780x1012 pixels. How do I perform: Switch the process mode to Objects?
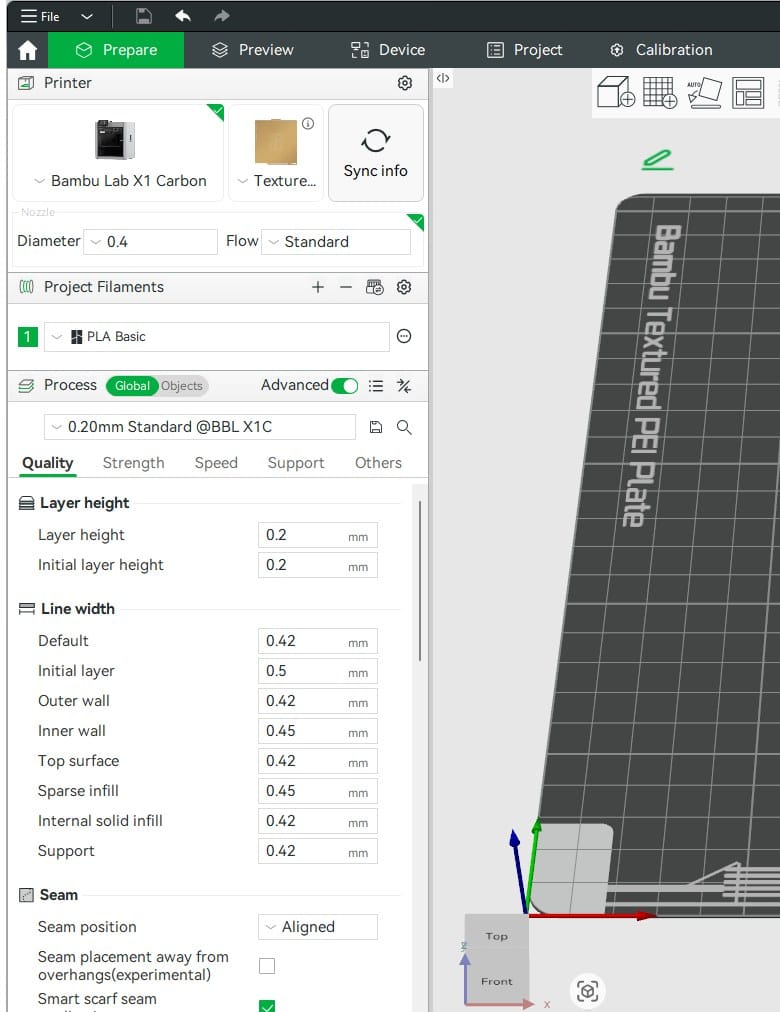pos(182,386)
